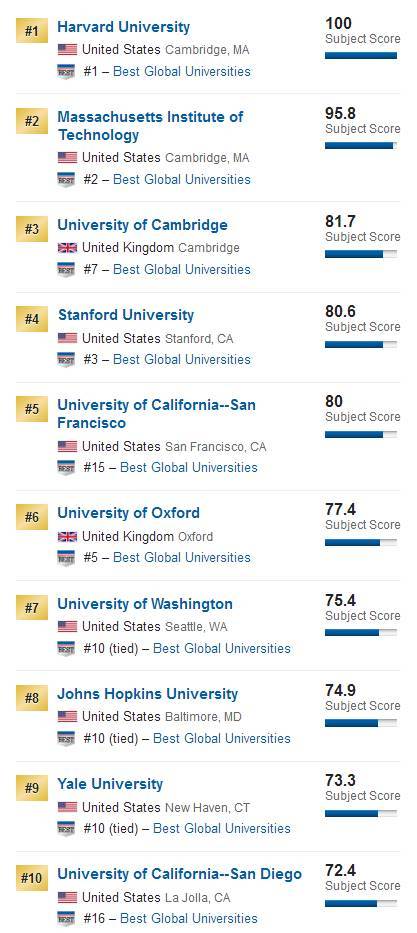
Task: Click Best Global Universities link under Johns Hopkins
Action: [x=222, y=738]
